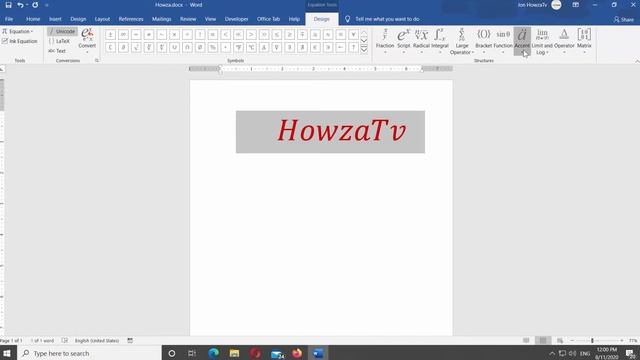This screenshot has height=360, width=640.
Task: Insert the nabla symbol
Action: 277,47
